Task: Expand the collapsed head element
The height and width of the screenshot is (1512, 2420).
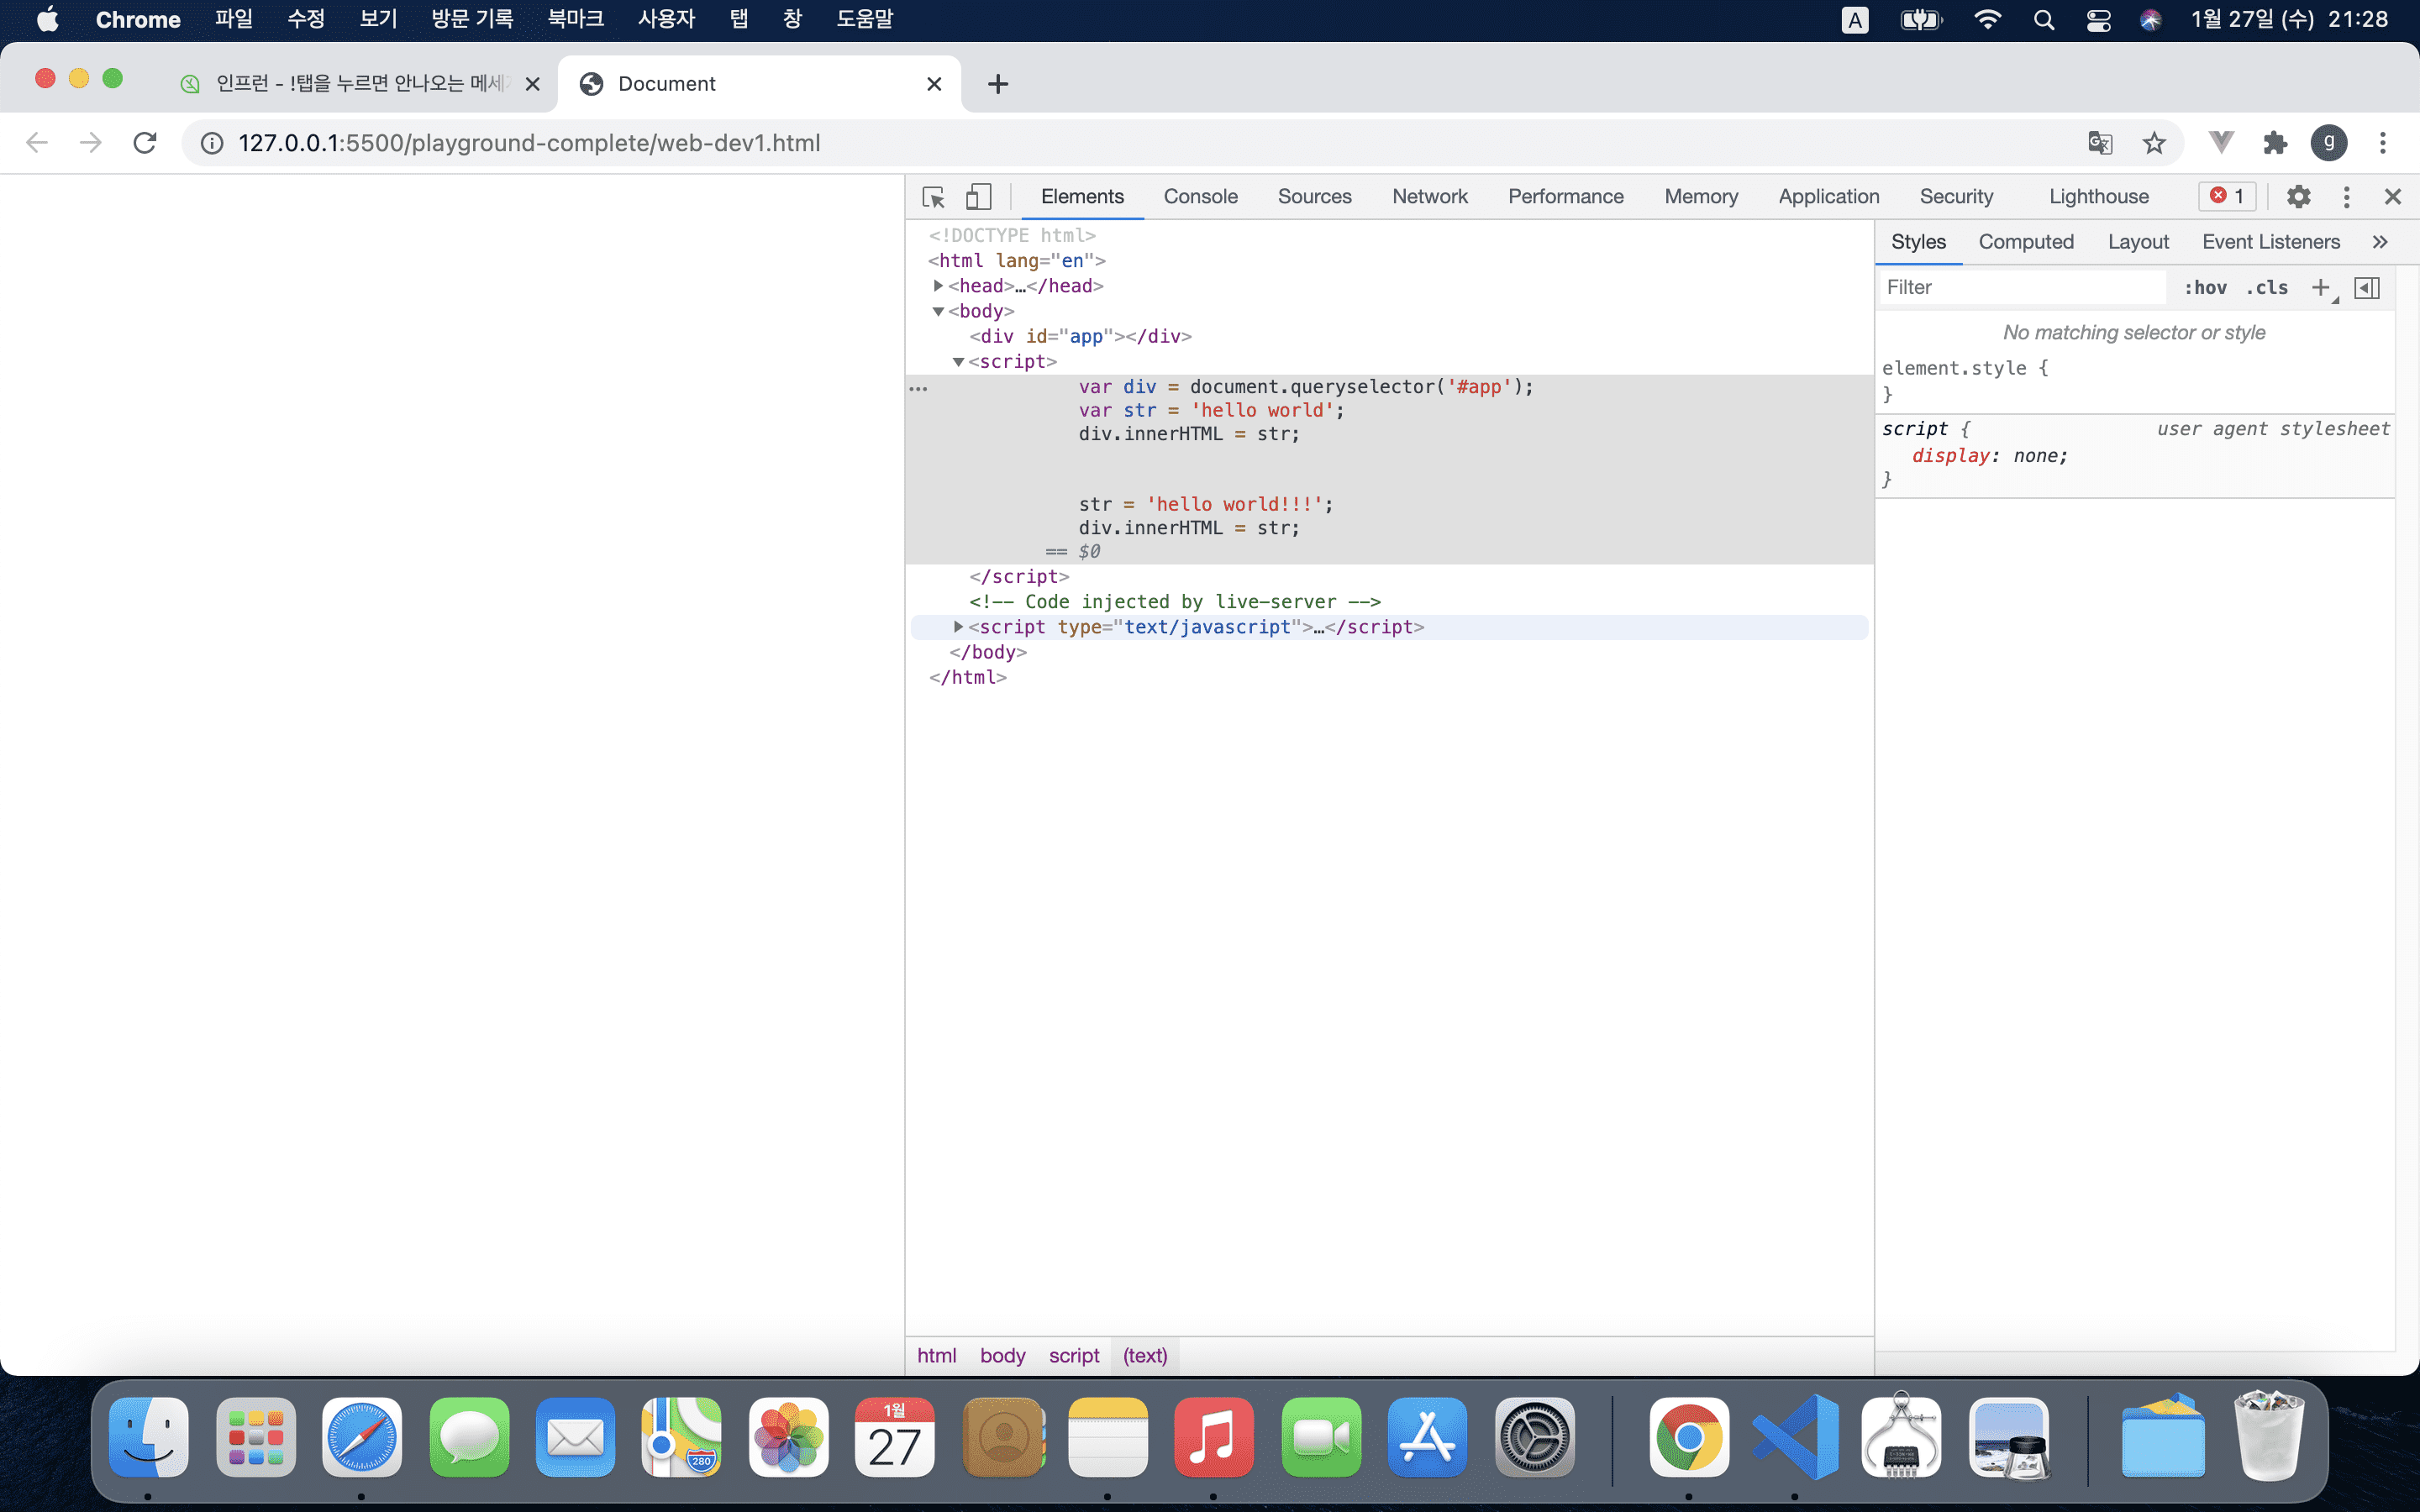Action: click(938, 286)
